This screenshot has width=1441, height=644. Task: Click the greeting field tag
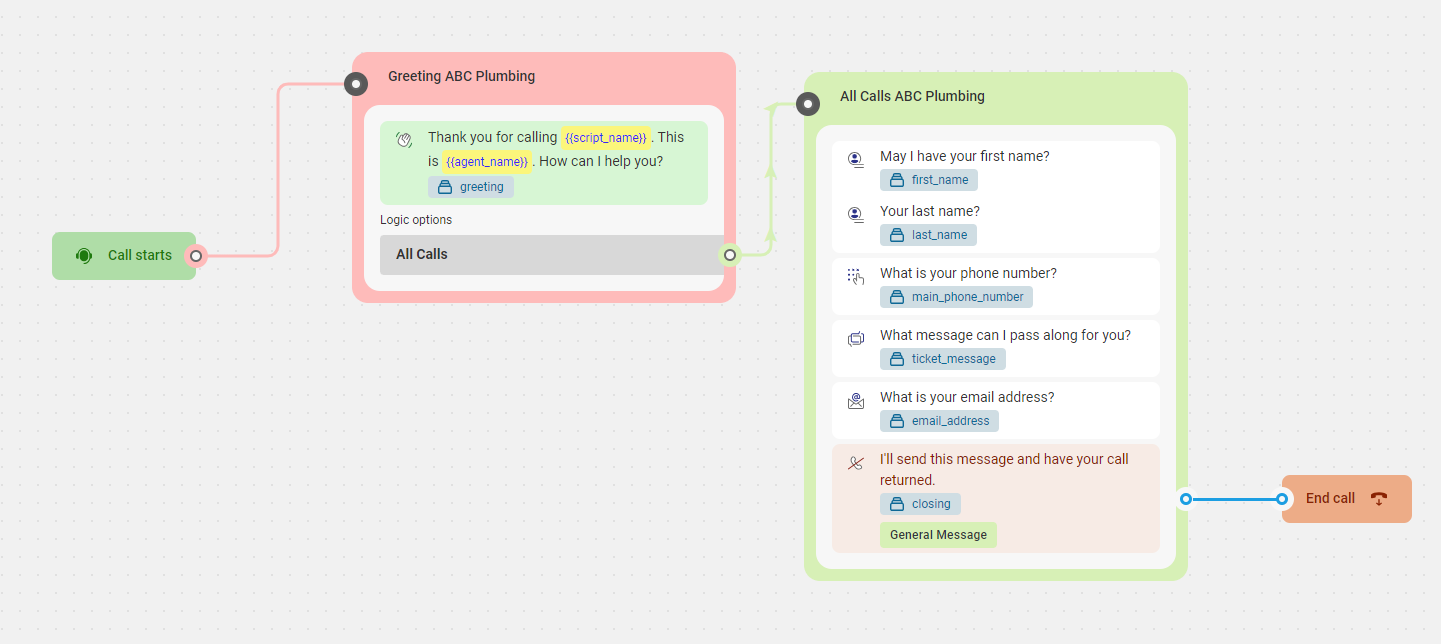[471, 187]
